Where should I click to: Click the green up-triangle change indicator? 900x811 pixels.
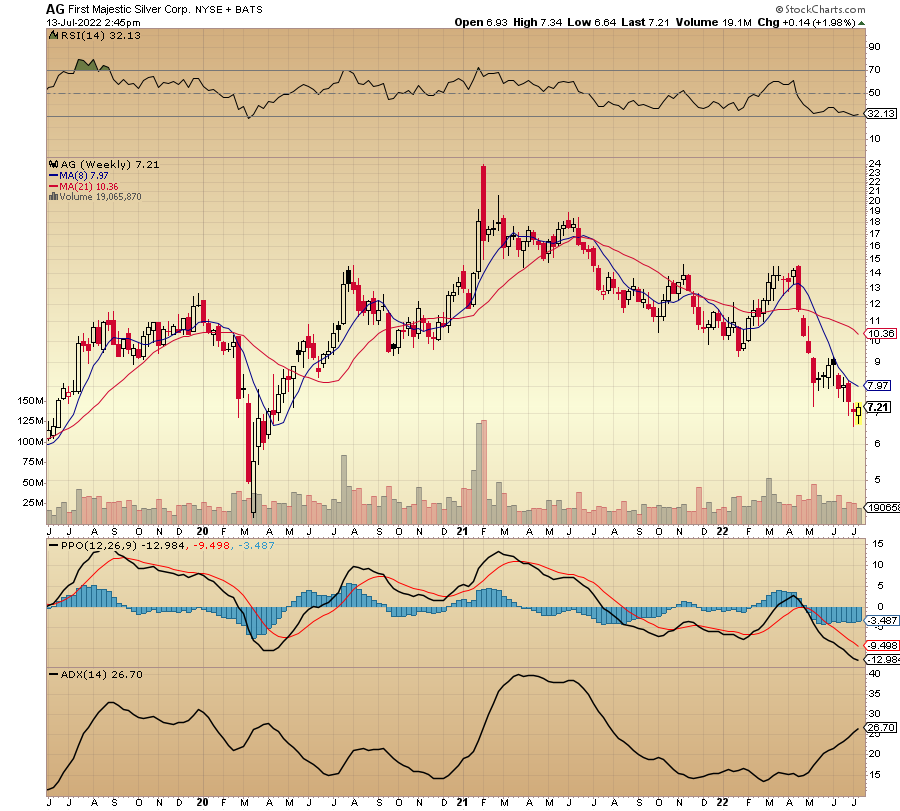[x=862, y=23]
